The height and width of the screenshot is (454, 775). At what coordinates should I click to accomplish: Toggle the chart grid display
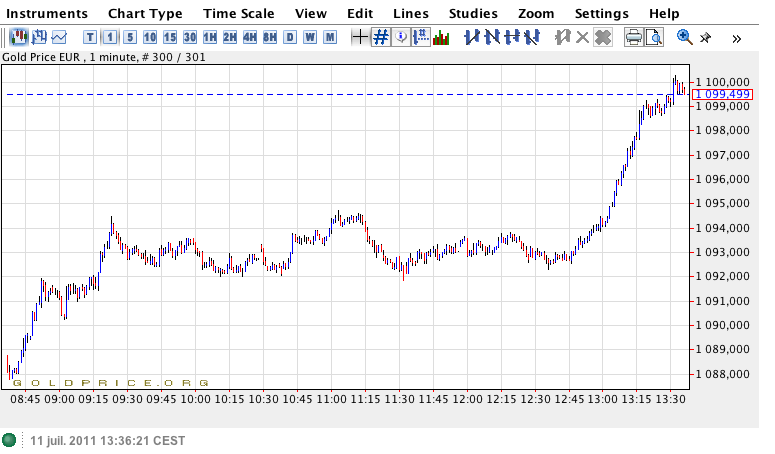click(381, 38)
